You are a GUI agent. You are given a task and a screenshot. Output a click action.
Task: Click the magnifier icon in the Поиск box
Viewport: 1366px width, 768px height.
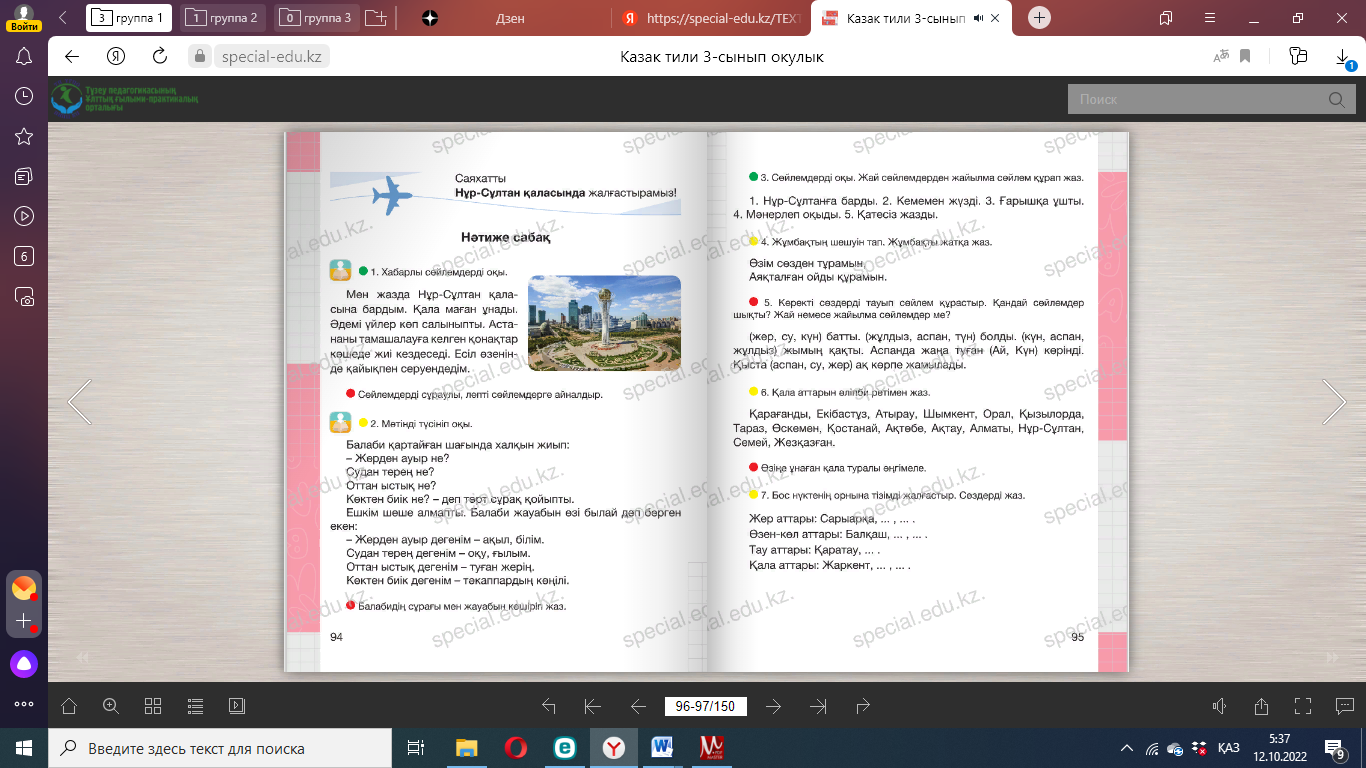tap(1336, 100)
